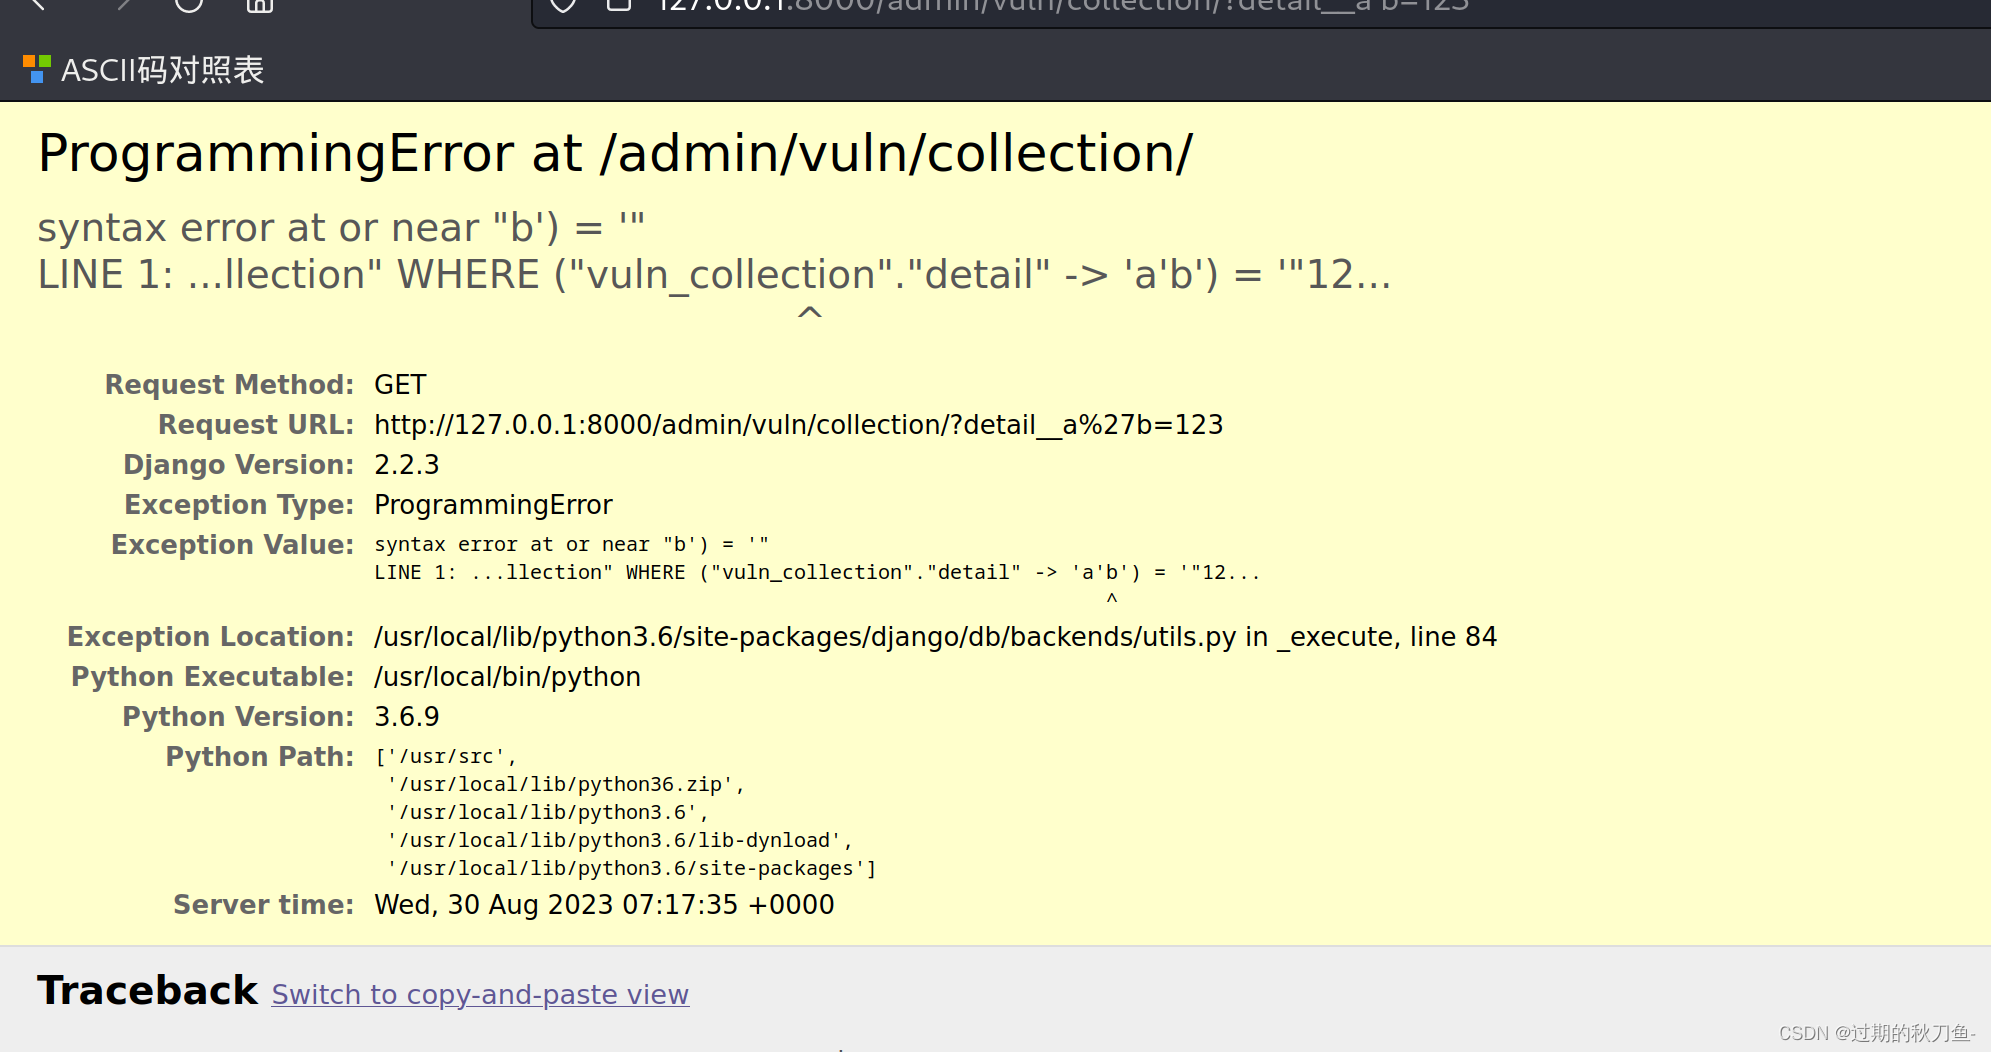Screen dimensions: 1991x1052
Task: Click the /usr/local/bin/python value
Action: click(507, 677)
